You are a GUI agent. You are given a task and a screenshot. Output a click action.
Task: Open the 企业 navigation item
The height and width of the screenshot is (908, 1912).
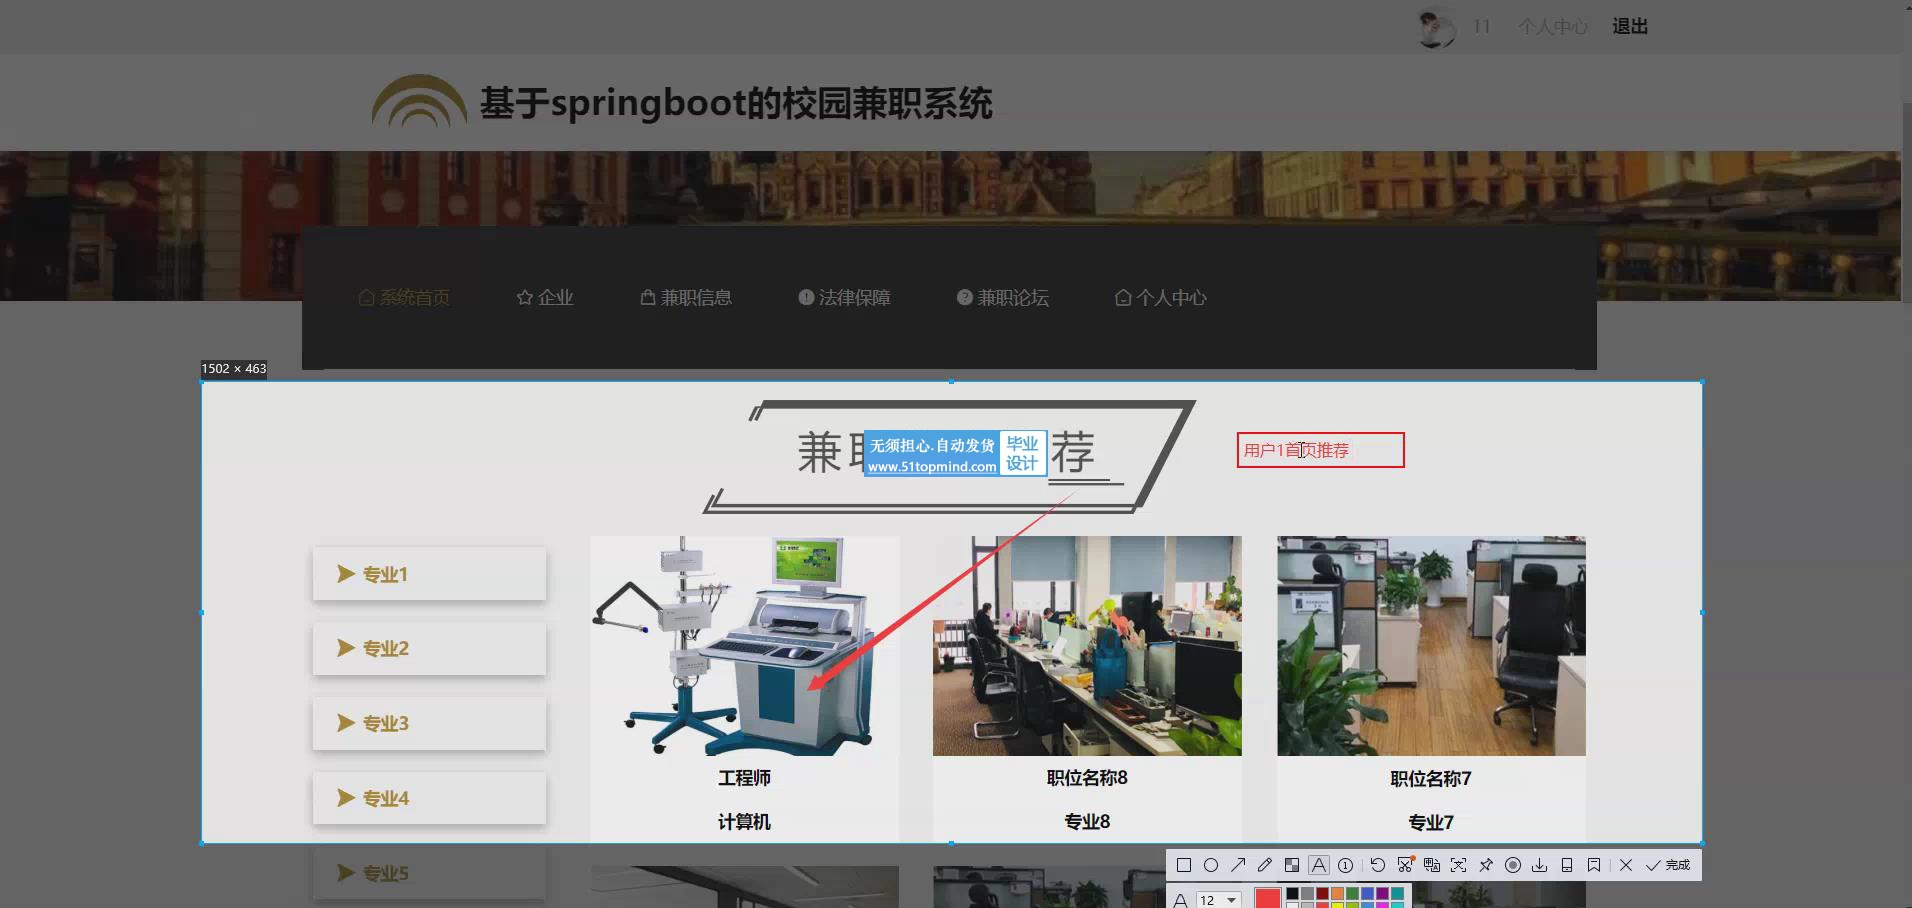coord(545,298)
